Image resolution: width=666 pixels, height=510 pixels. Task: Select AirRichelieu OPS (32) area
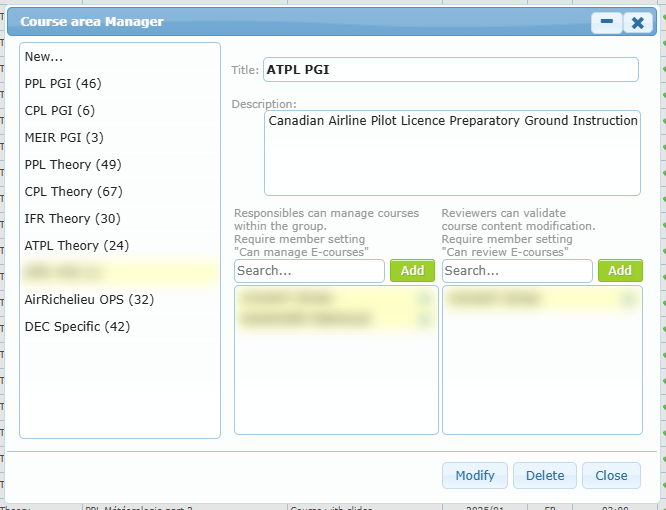[x=120, y=300]
